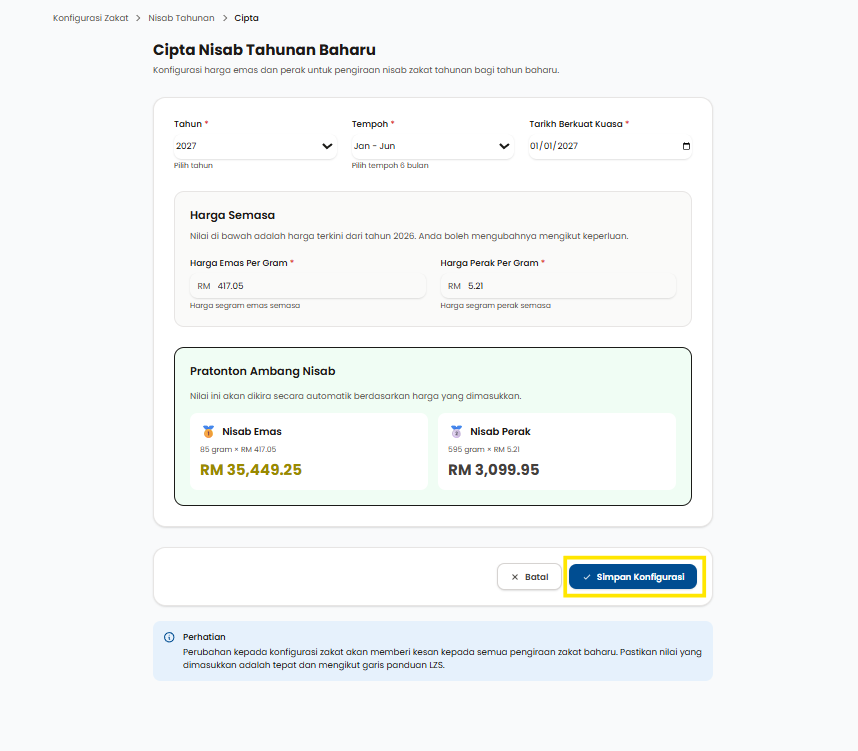This screenshot has height=751, width=858.
Task: Click the breadcrumb chevron before Cipta
Action: [225, 18]
